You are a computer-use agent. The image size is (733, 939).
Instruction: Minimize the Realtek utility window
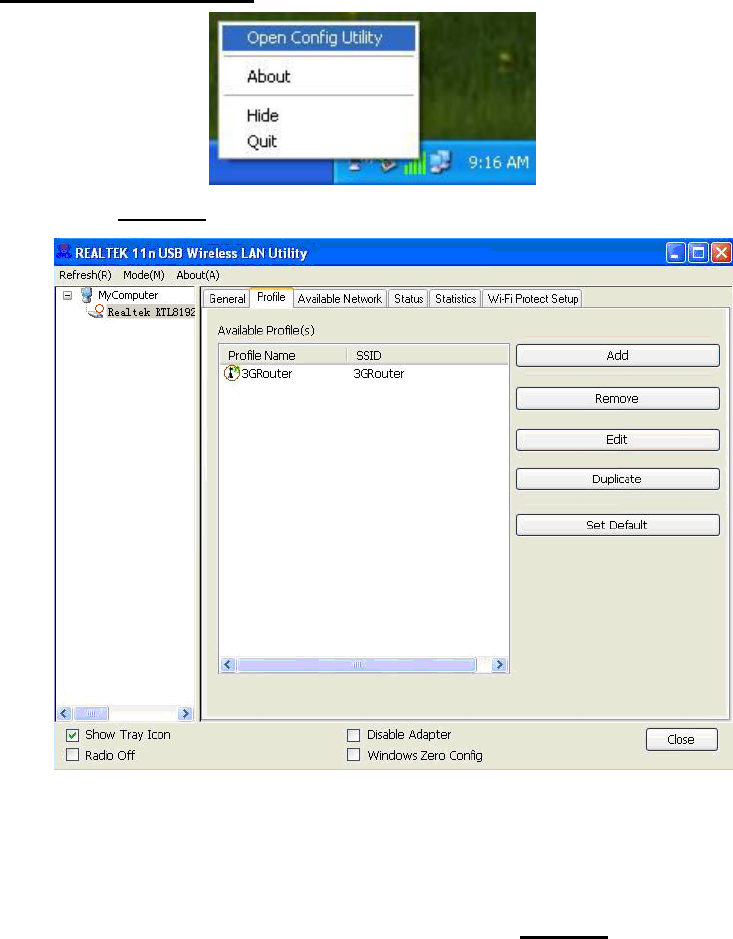tap(676, 253)
